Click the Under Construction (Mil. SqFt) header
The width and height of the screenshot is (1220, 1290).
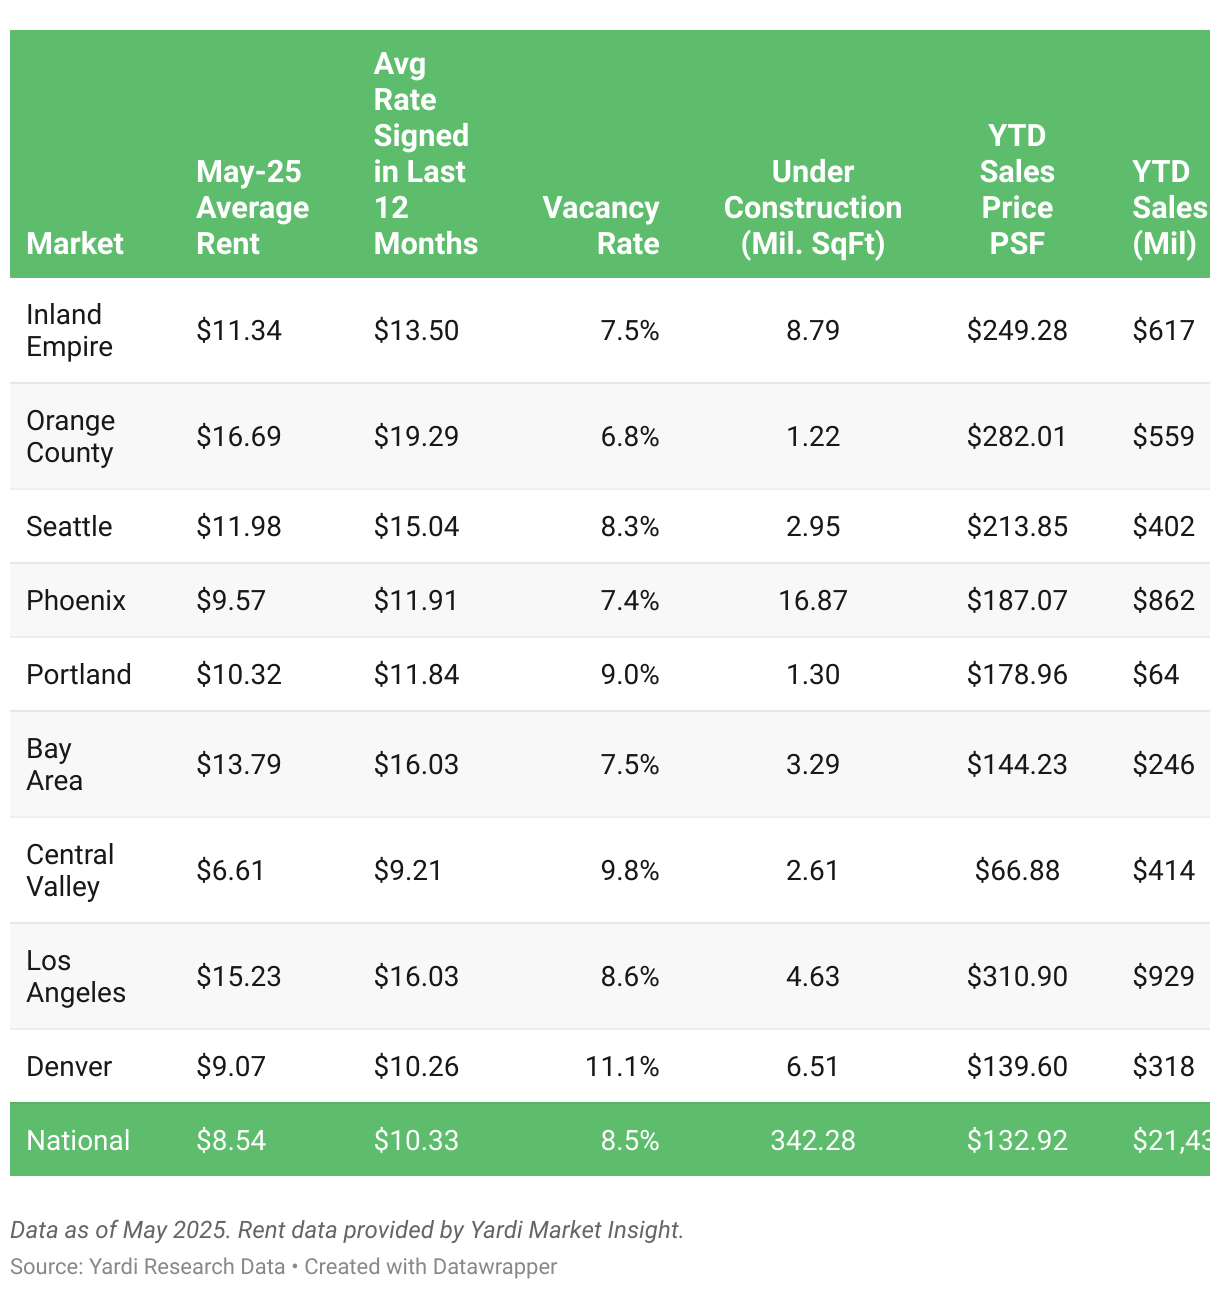coord(813,207)
